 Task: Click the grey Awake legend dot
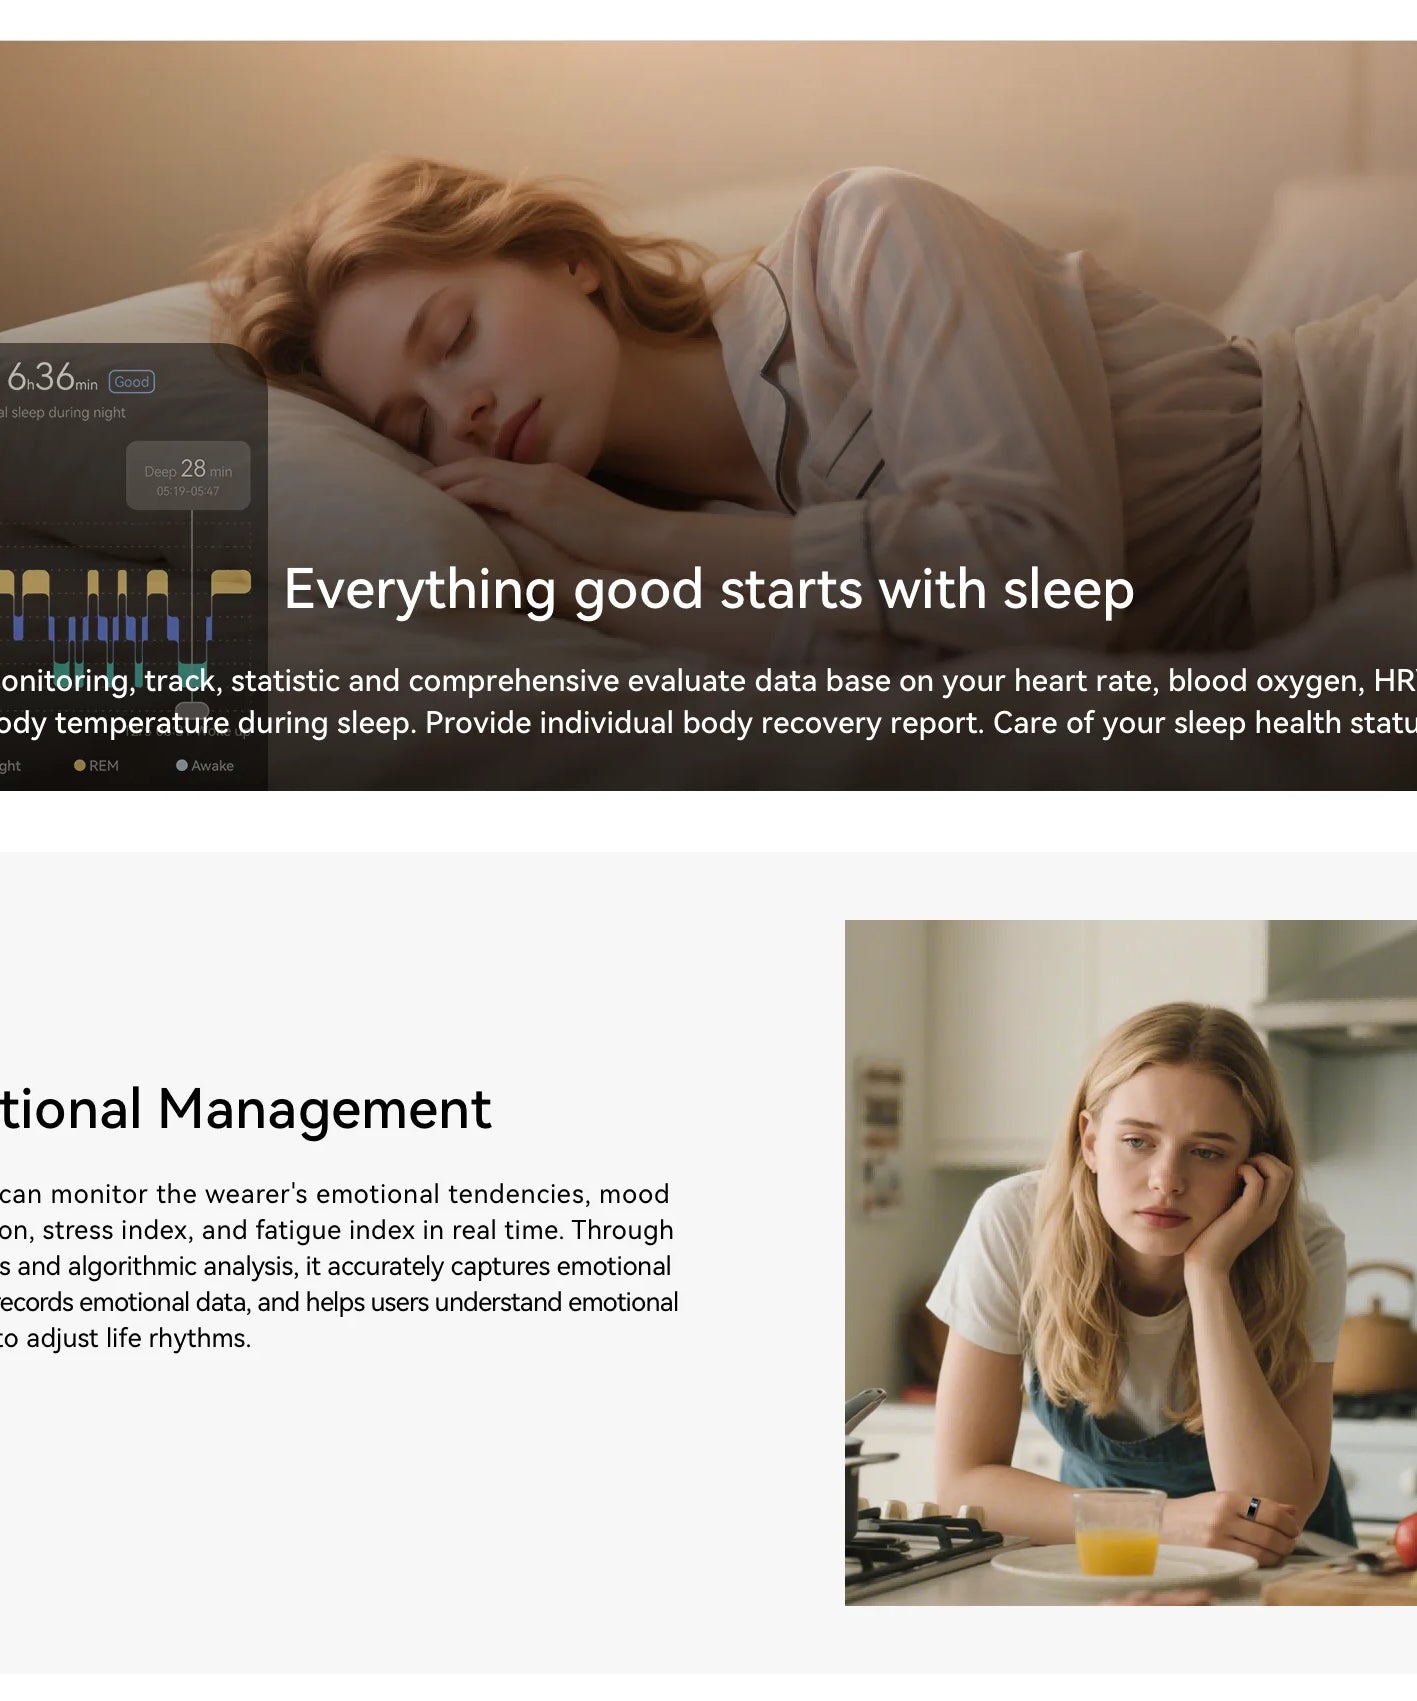[x=181, y=765]
